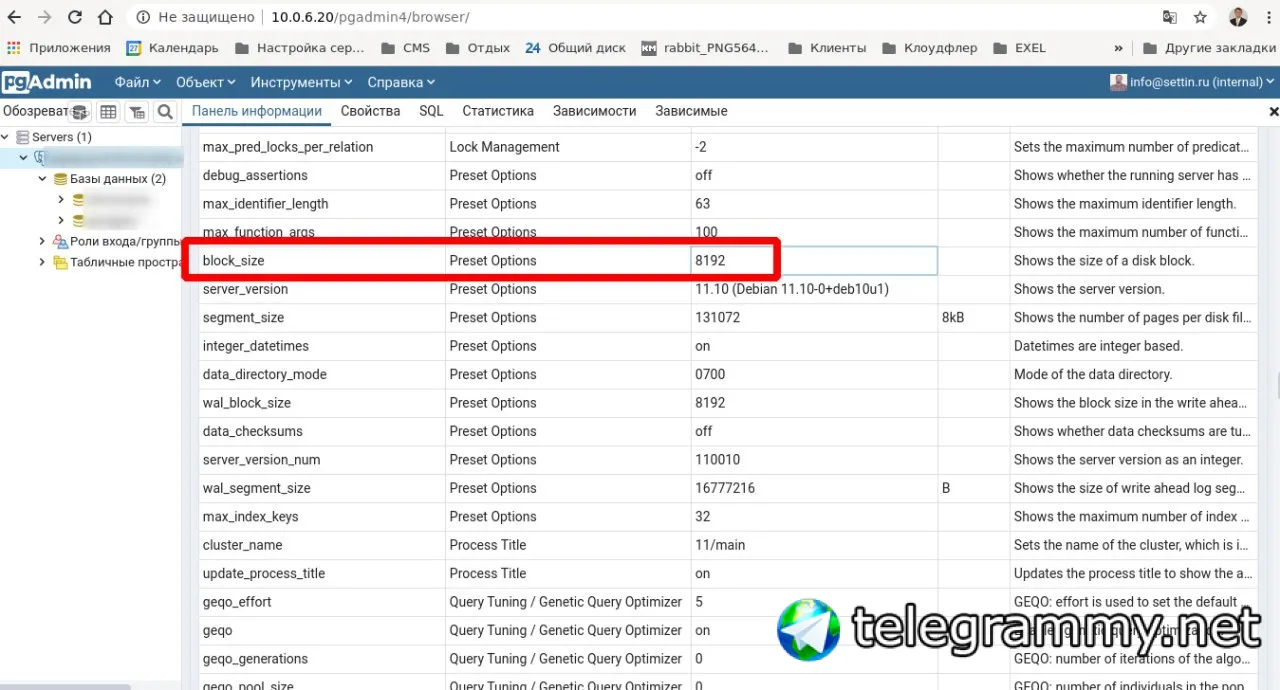The image size is (1280, 690).
Task: Collapse the Базы данных (2) node
Action: [x=42, y=179]
